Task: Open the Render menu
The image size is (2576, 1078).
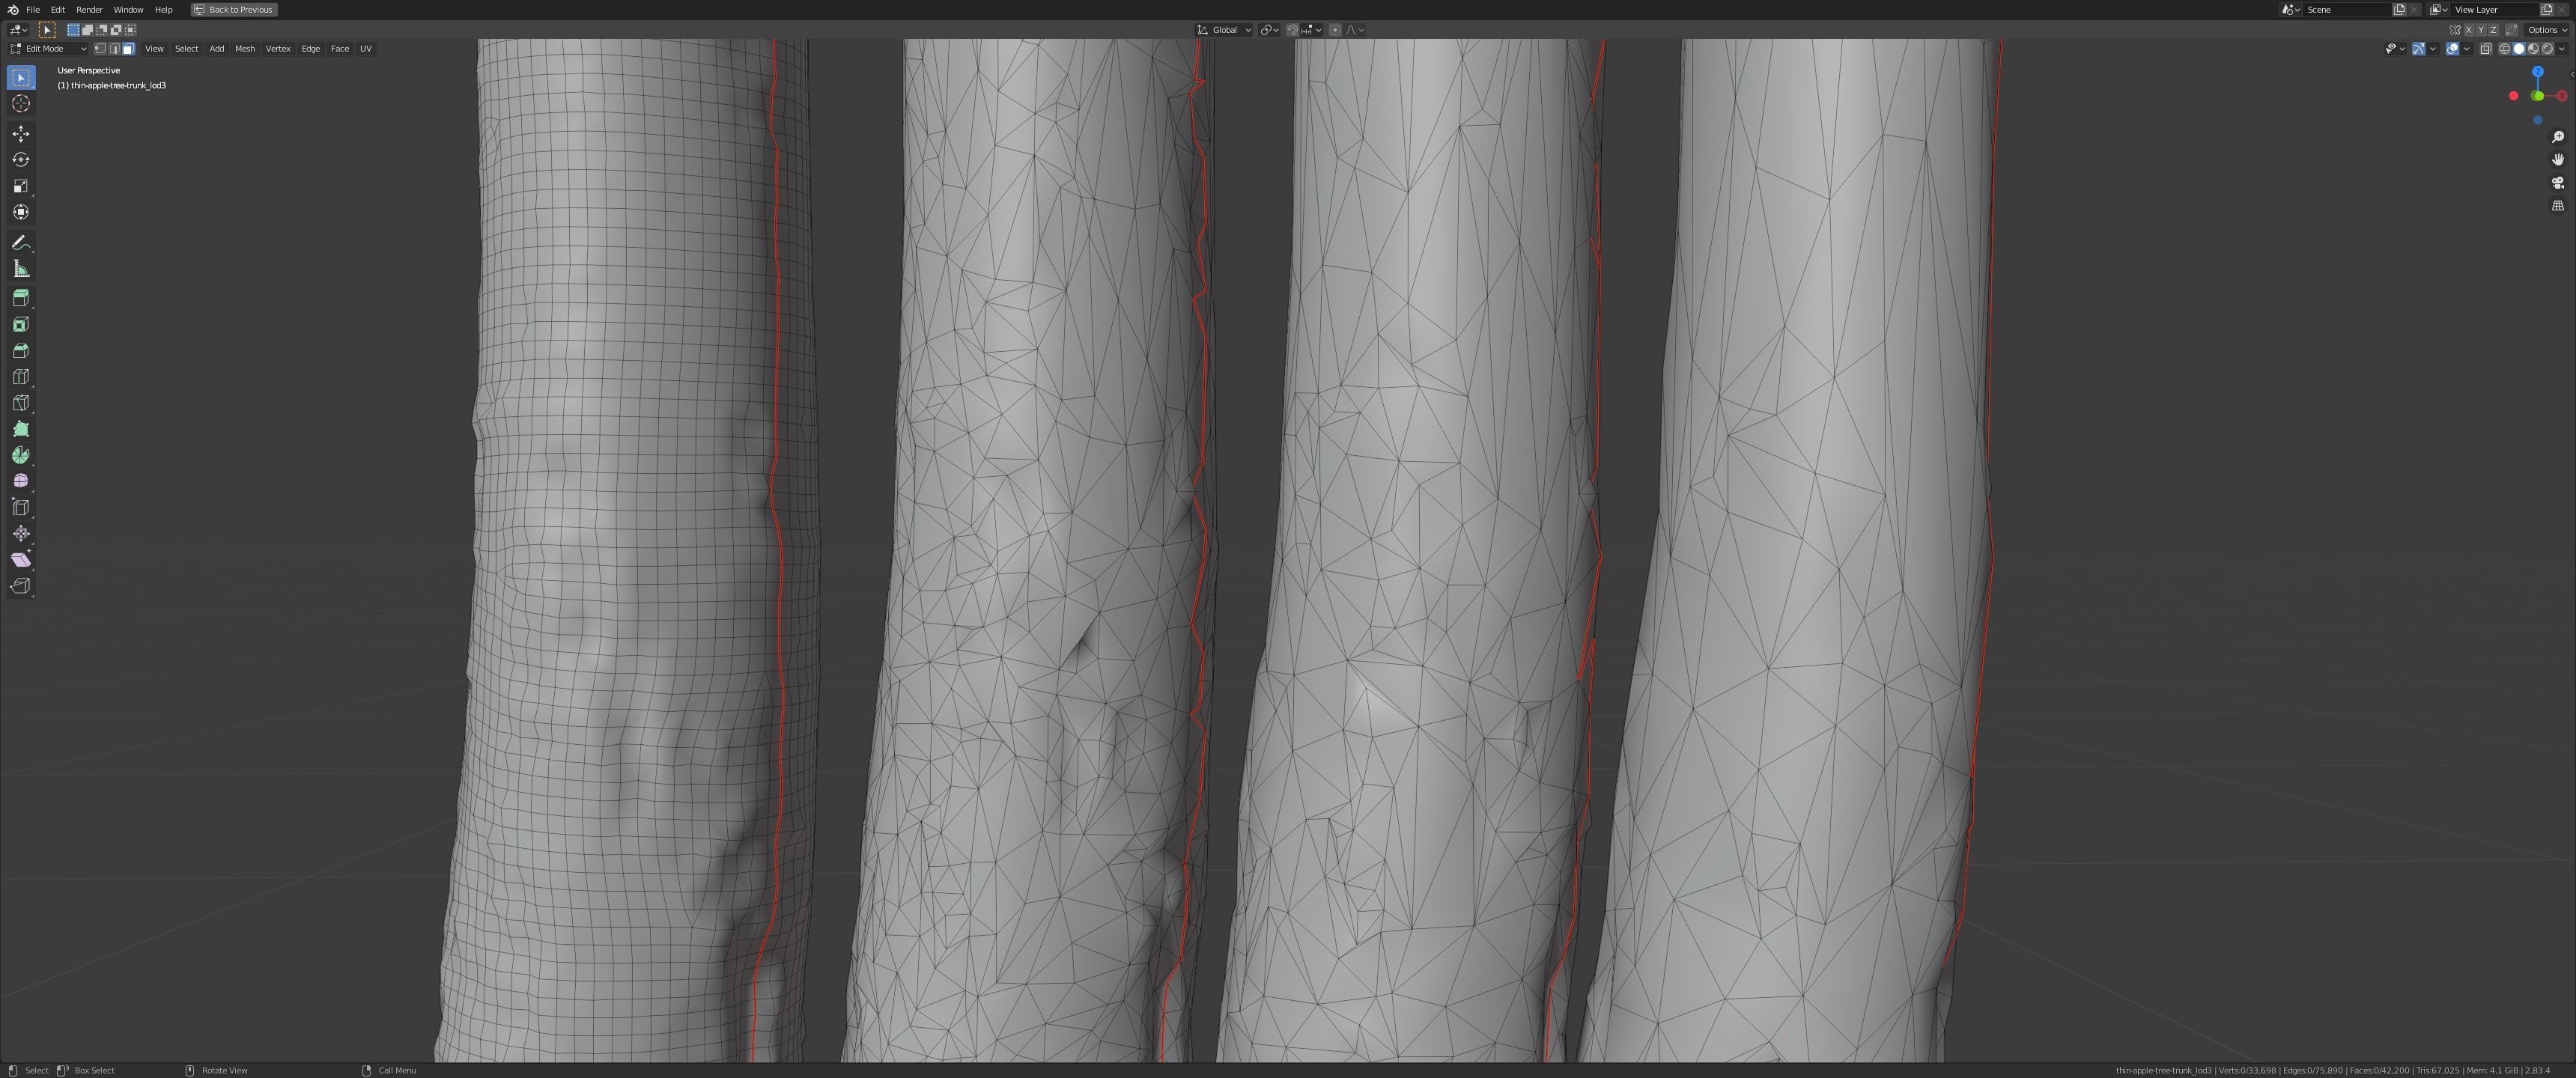Action: click(89, 9)
